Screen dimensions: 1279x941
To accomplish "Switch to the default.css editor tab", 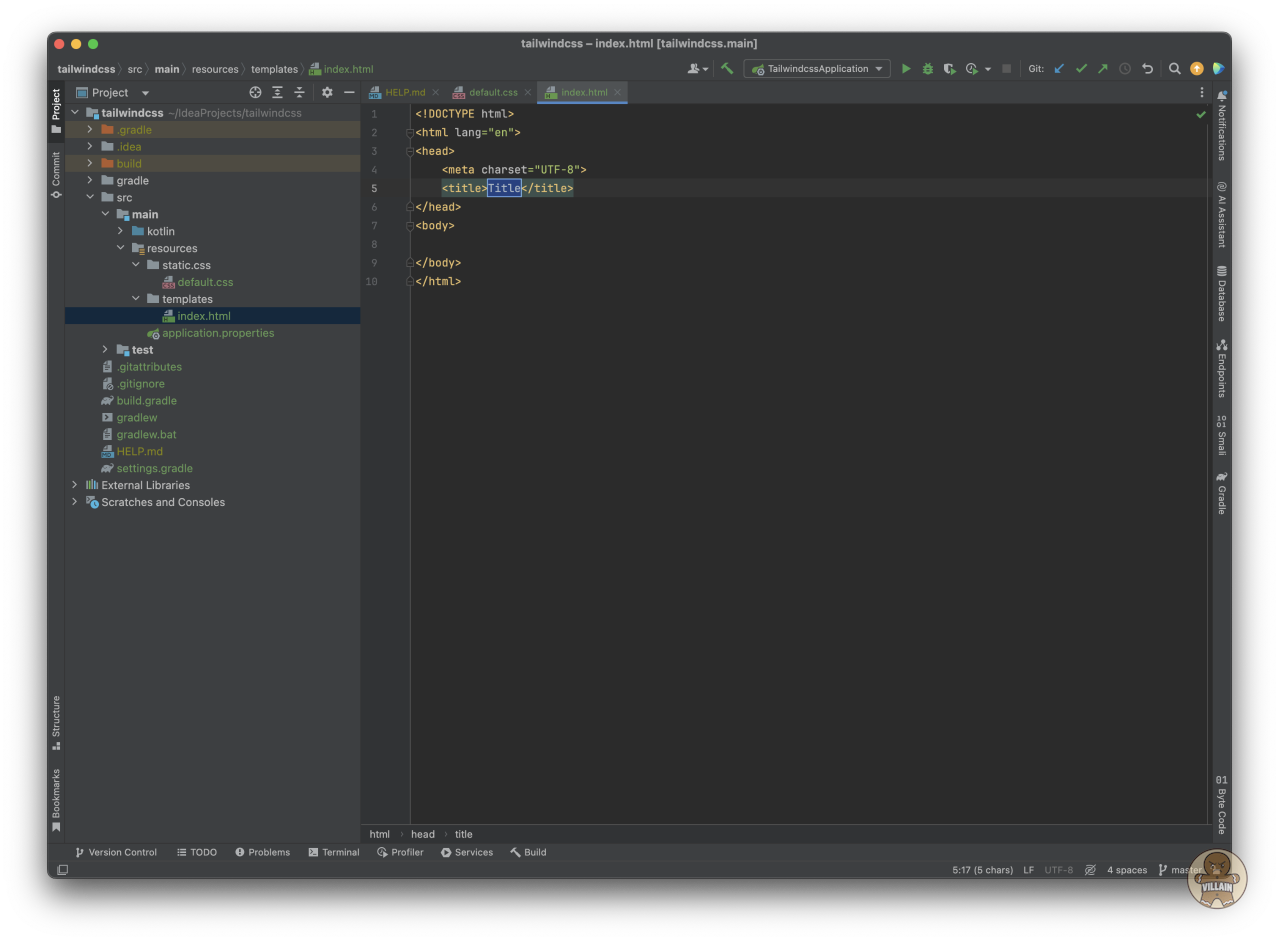I will coord(492,92).
